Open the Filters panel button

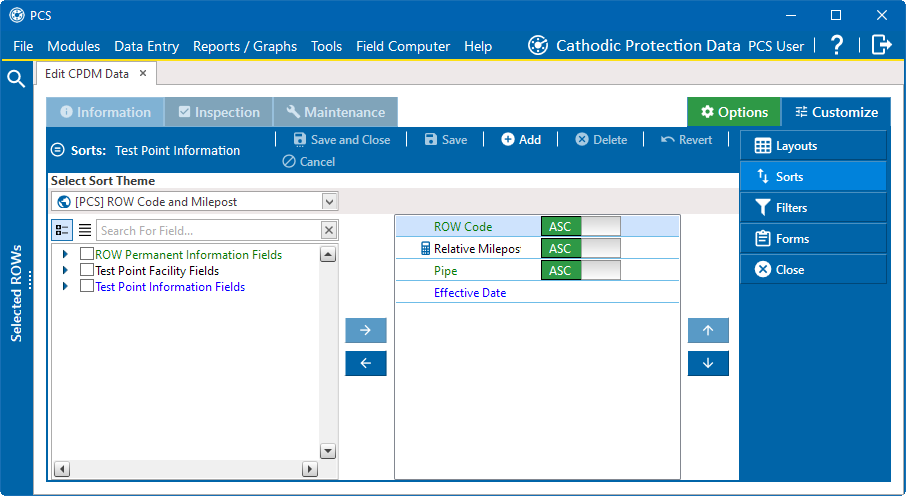(813, 208)
